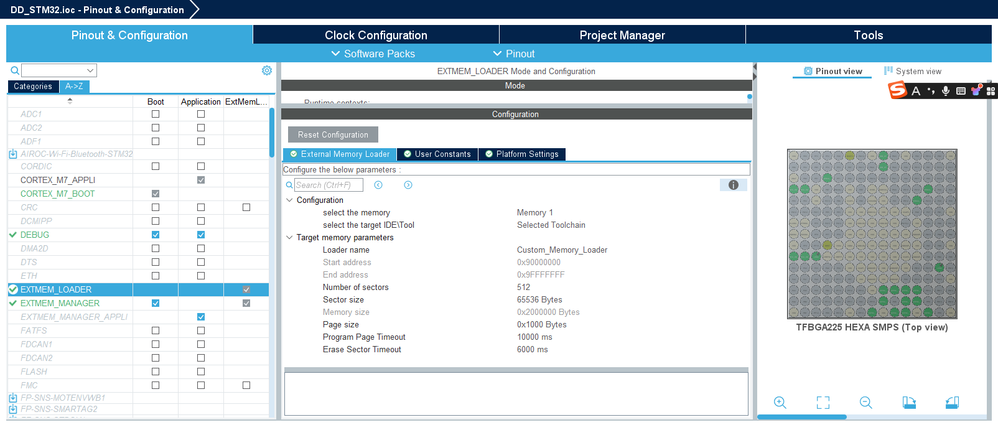Open the peripheral list settings gear
The image size is (998, 427).
click(x=267, y=71)
